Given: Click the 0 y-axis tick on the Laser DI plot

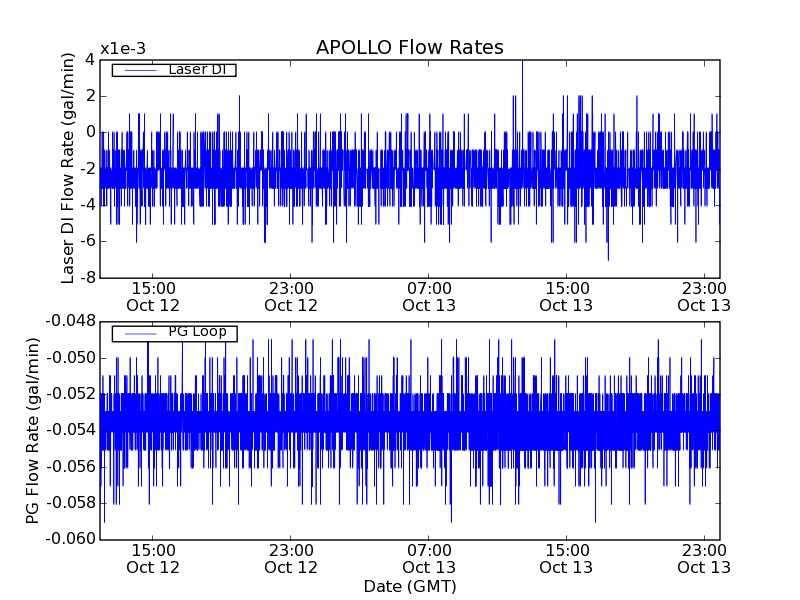Looking at the screenshot, I should click(90, 132).
